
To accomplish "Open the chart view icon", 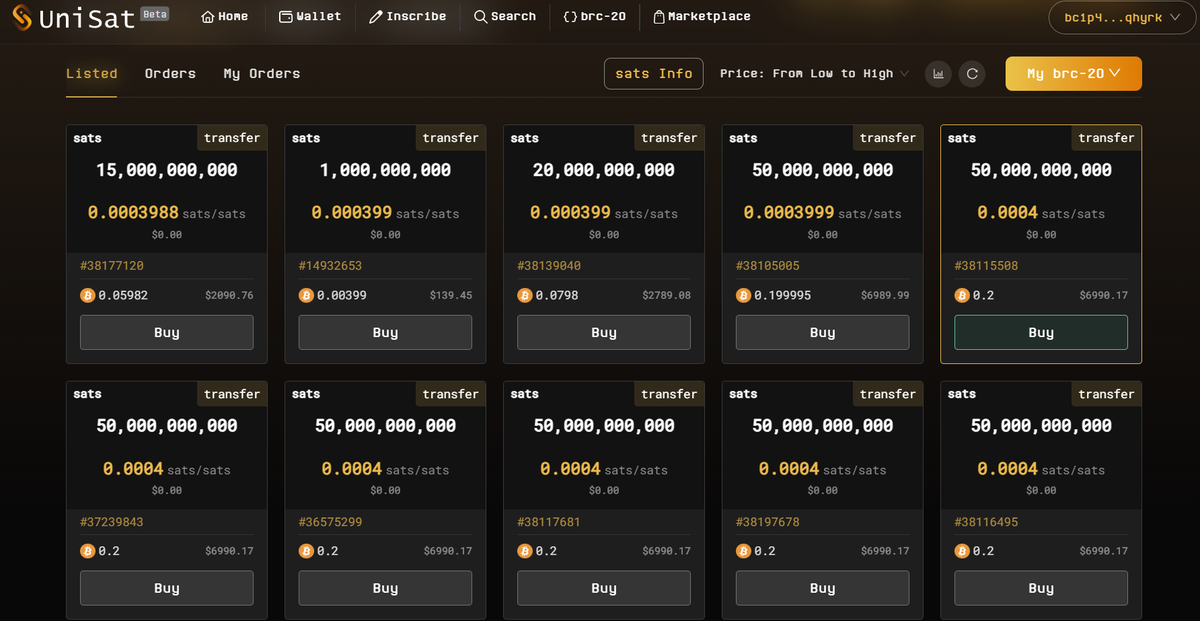I will pos(938,73).
